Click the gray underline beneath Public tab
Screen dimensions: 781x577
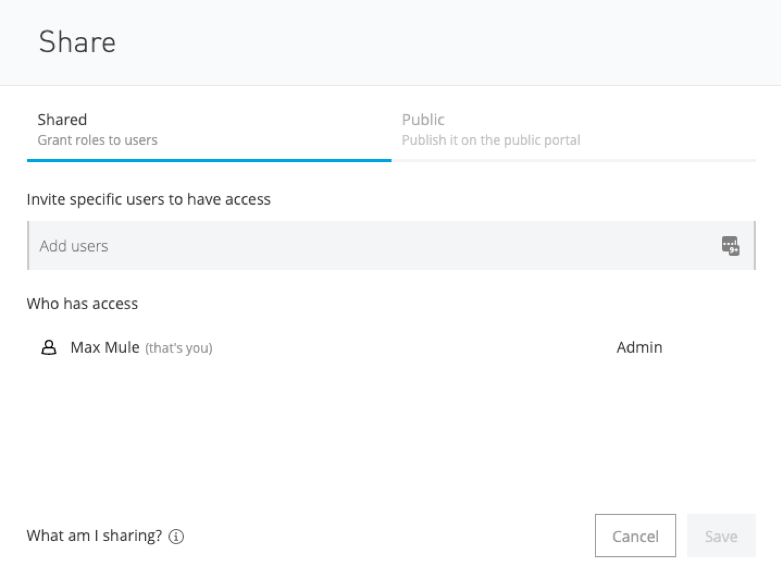coord(574,160)
